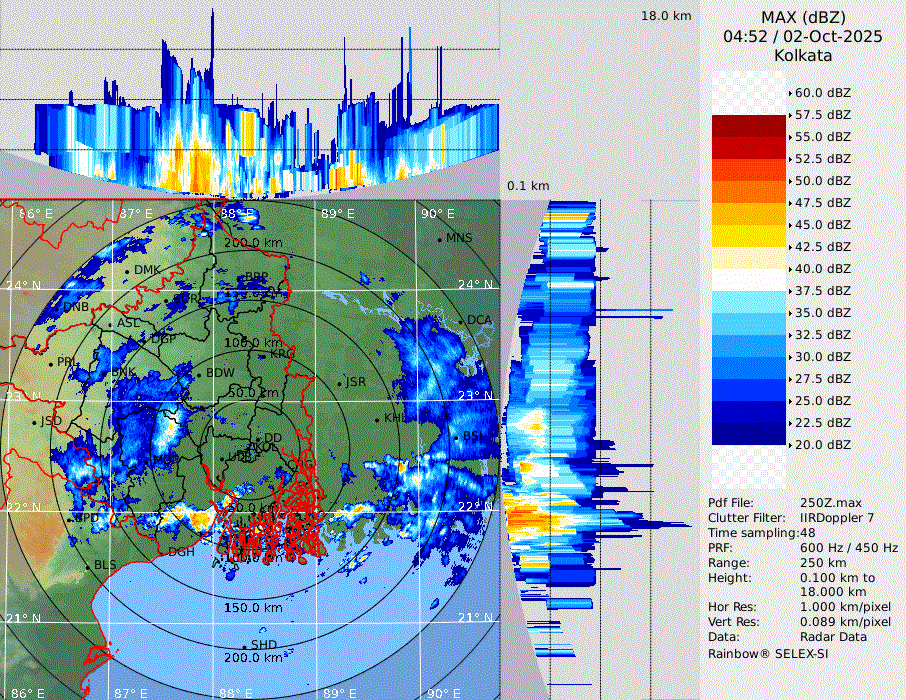Pick the 35.0 dBZ legend entry
Screen dimensions: 906x700
pos(822,313)
